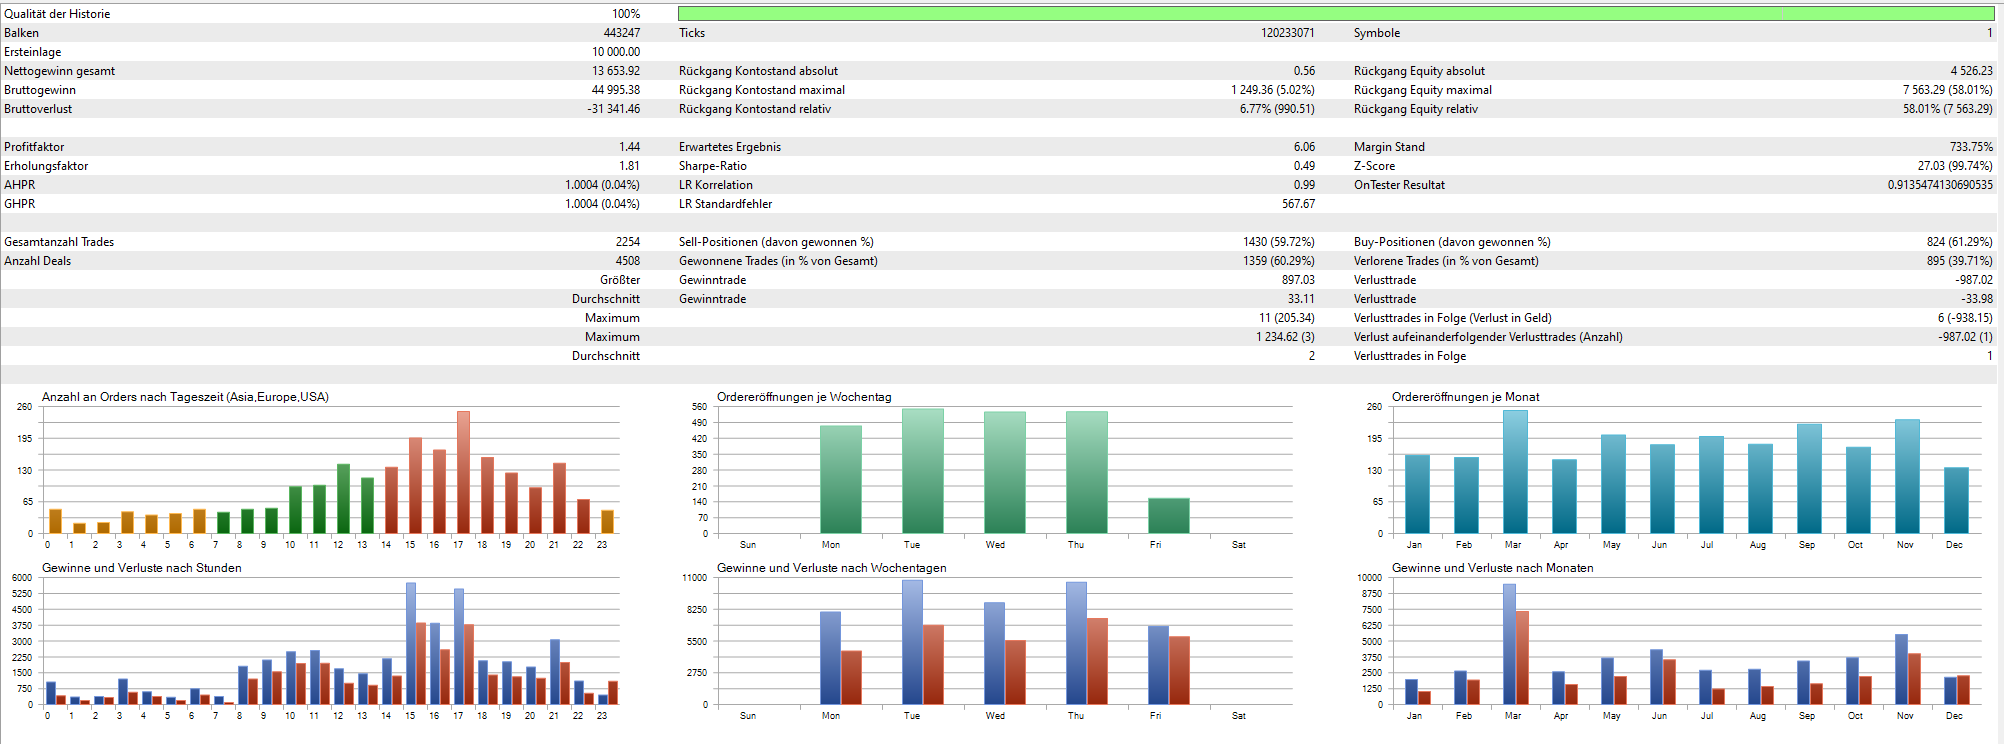2004x744 pixels.
Task: Select the value '6 (-938.15)'
Action: tap(1965, 318)
